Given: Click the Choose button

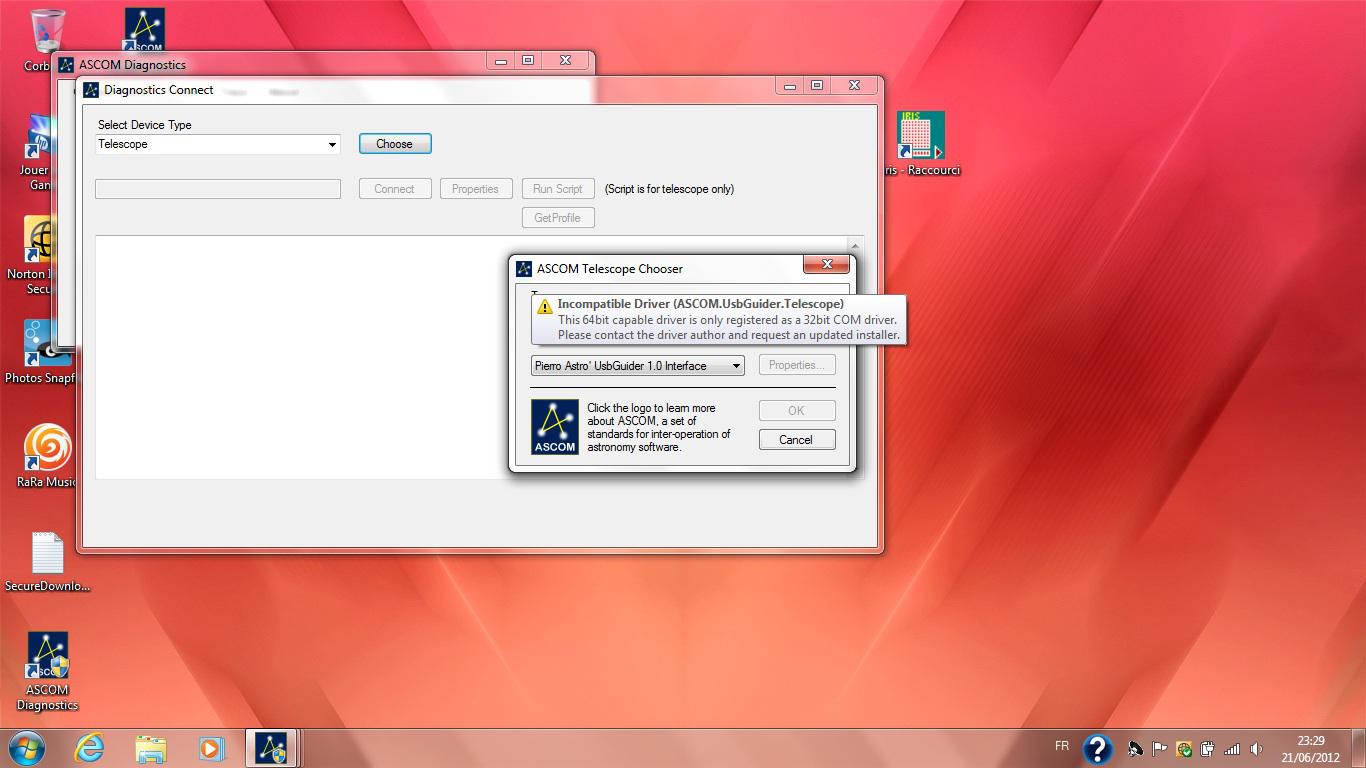Looking at the screenshot, I should (x=394, y=144).
